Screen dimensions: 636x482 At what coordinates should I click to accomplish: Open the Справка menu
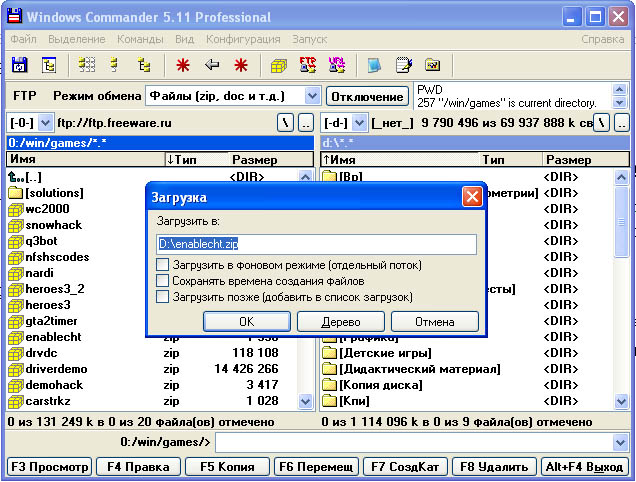click(602, 39)
